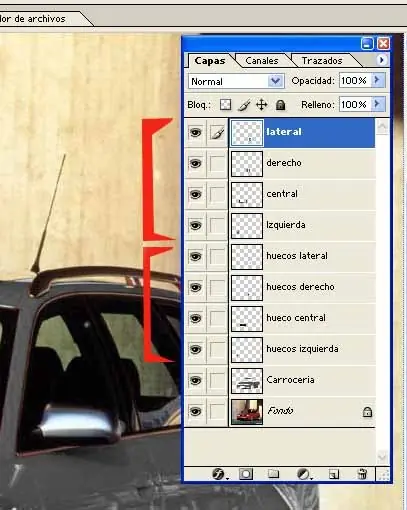
Task: Open the Relleno slider arrow
Action: (377, 104)
